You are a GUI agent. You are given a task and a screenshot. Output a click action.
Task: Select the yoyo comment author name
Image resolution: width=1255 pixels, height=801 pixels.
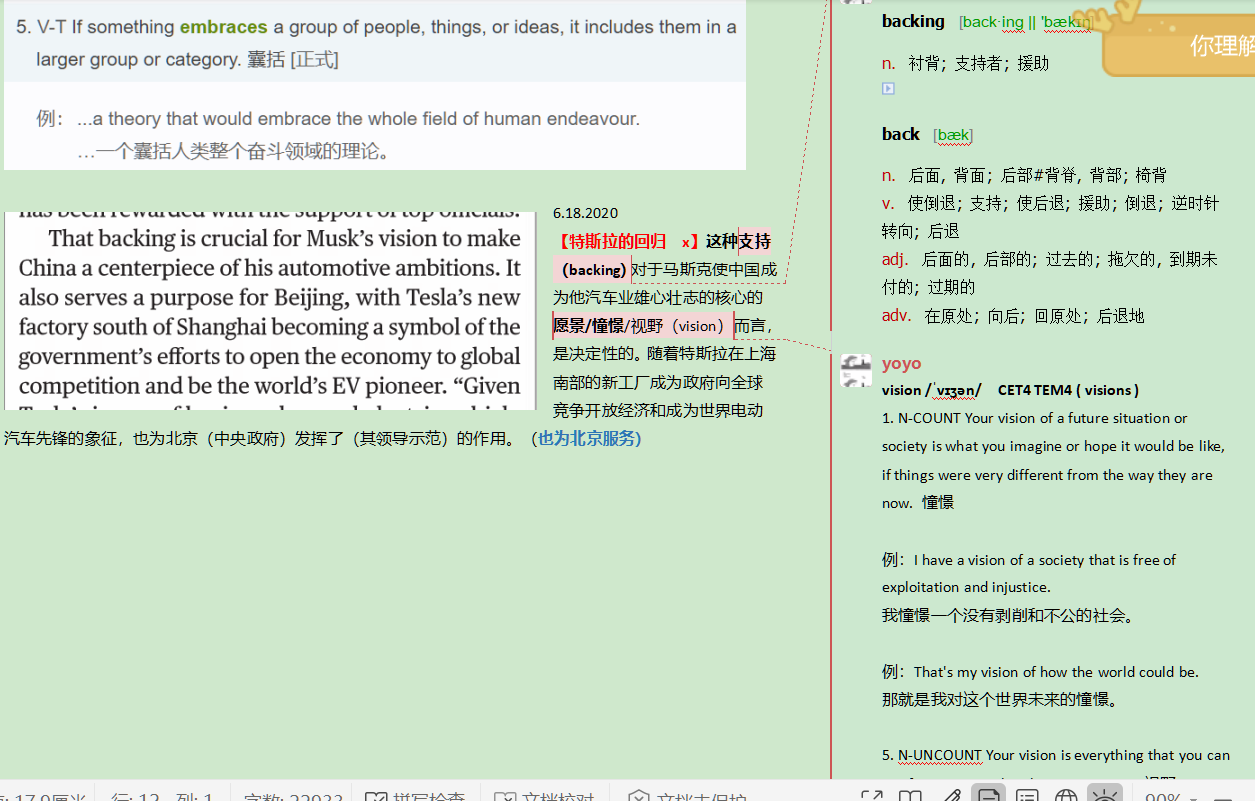pyautogui.click(x=901, y=363)
